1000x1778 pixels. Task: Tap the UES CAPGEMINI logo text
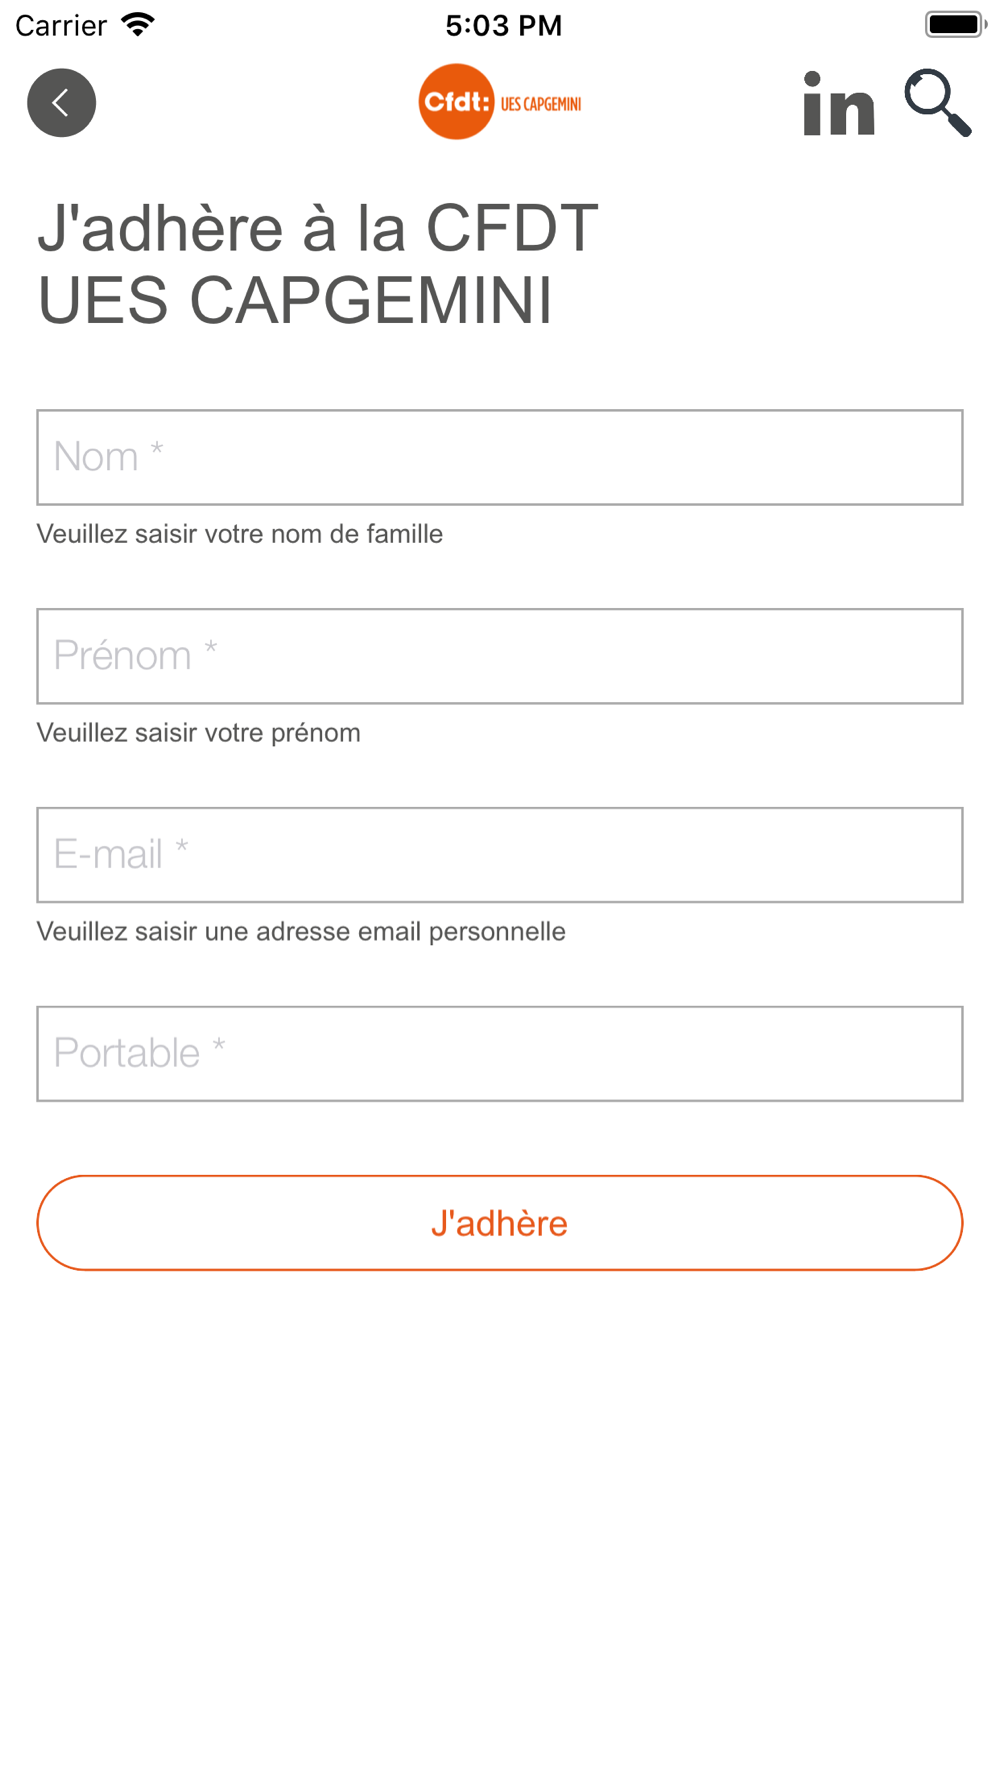click(x=541, y=104)
